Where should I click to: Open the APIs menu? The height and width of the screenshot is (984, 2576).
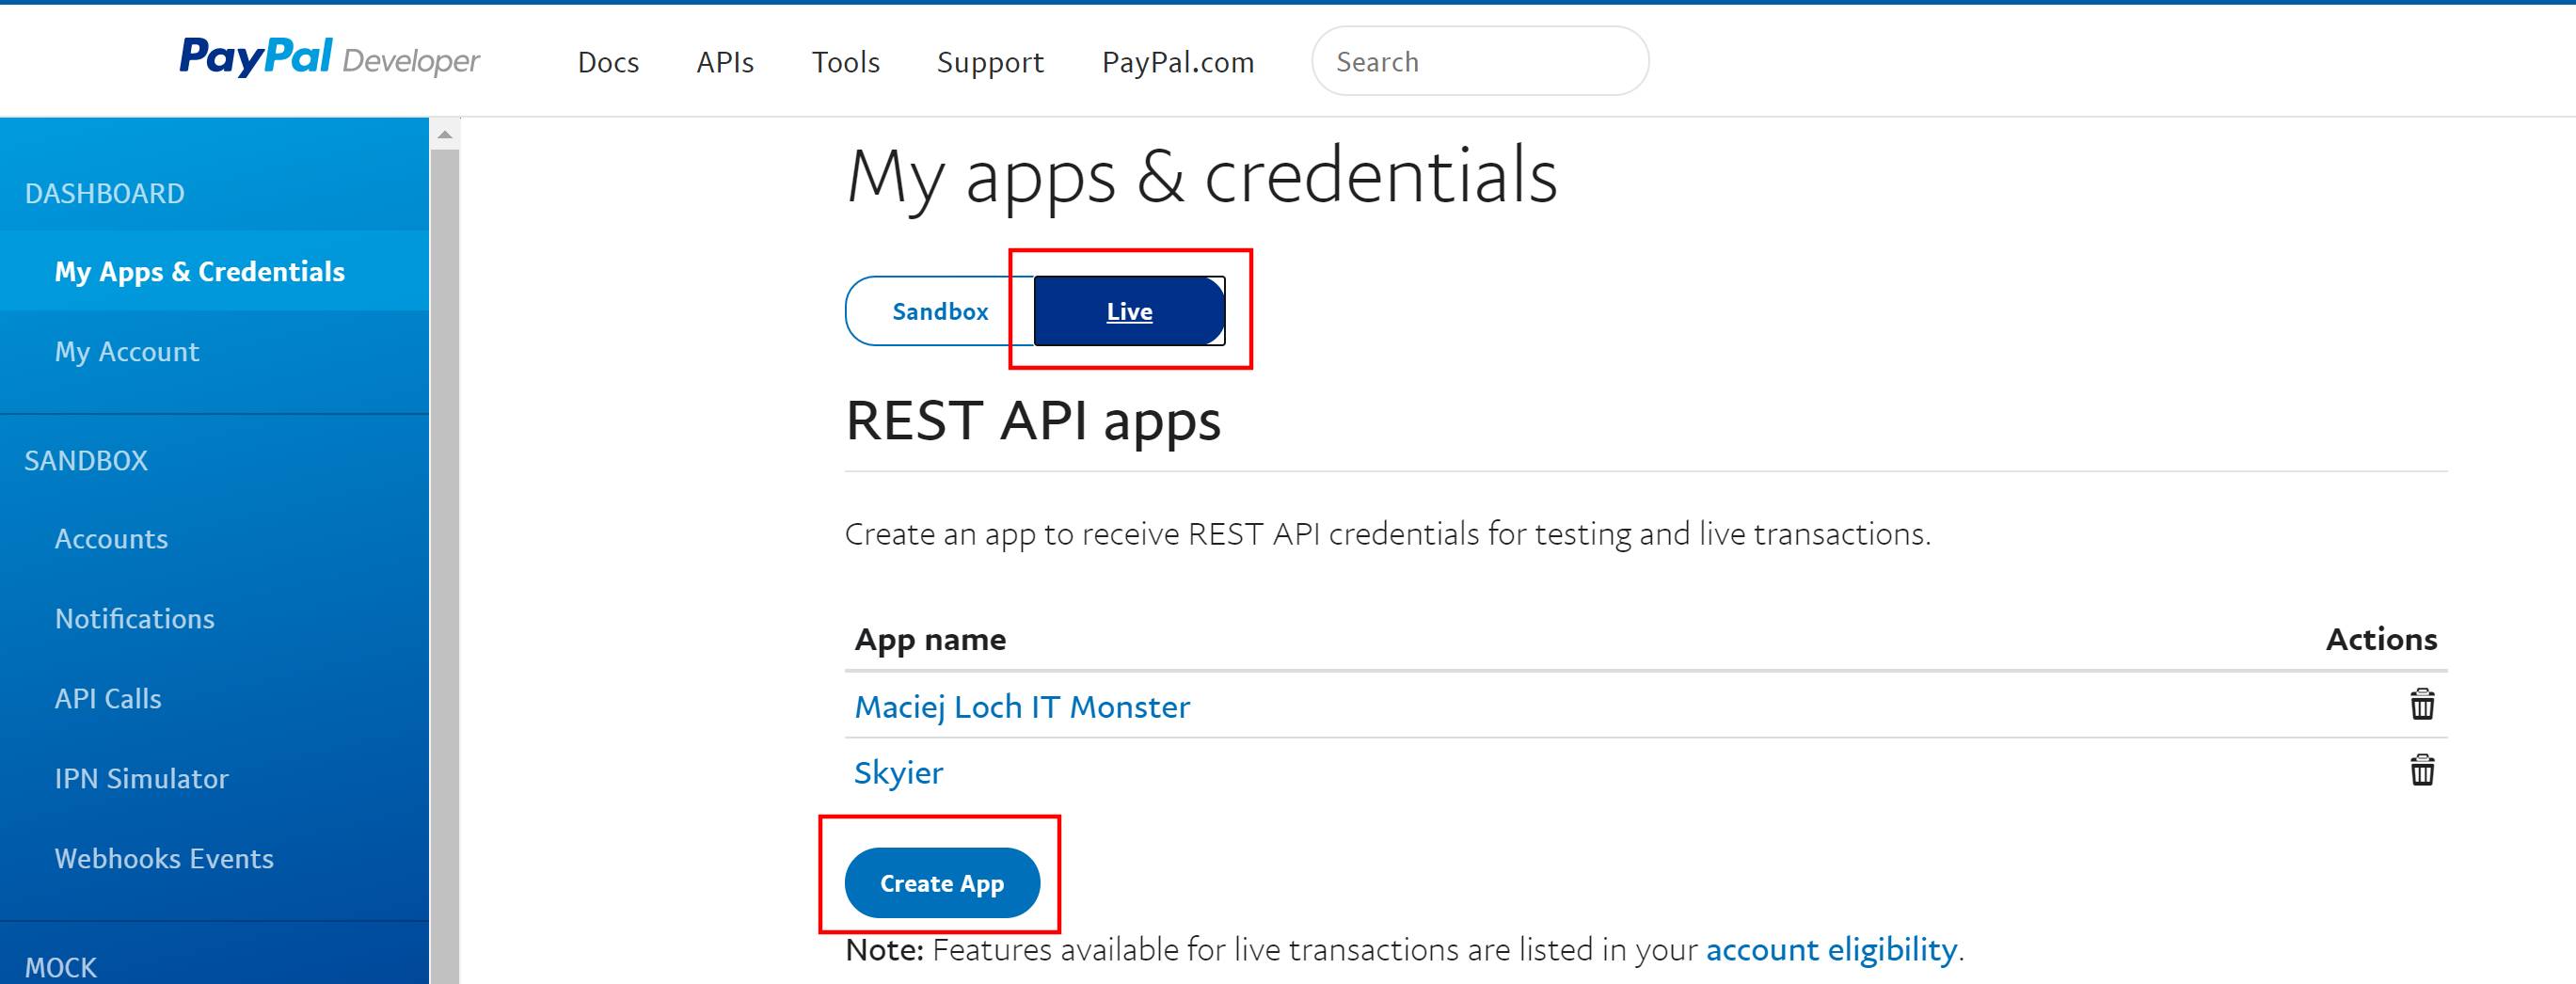(725, 62)
